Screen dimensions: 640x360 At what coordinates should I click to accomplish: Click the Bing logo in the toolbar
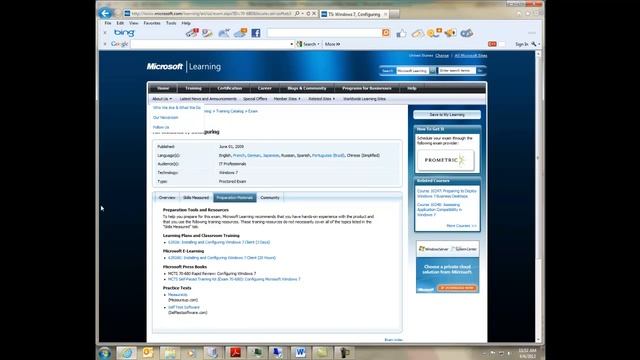tap(124, 33)
